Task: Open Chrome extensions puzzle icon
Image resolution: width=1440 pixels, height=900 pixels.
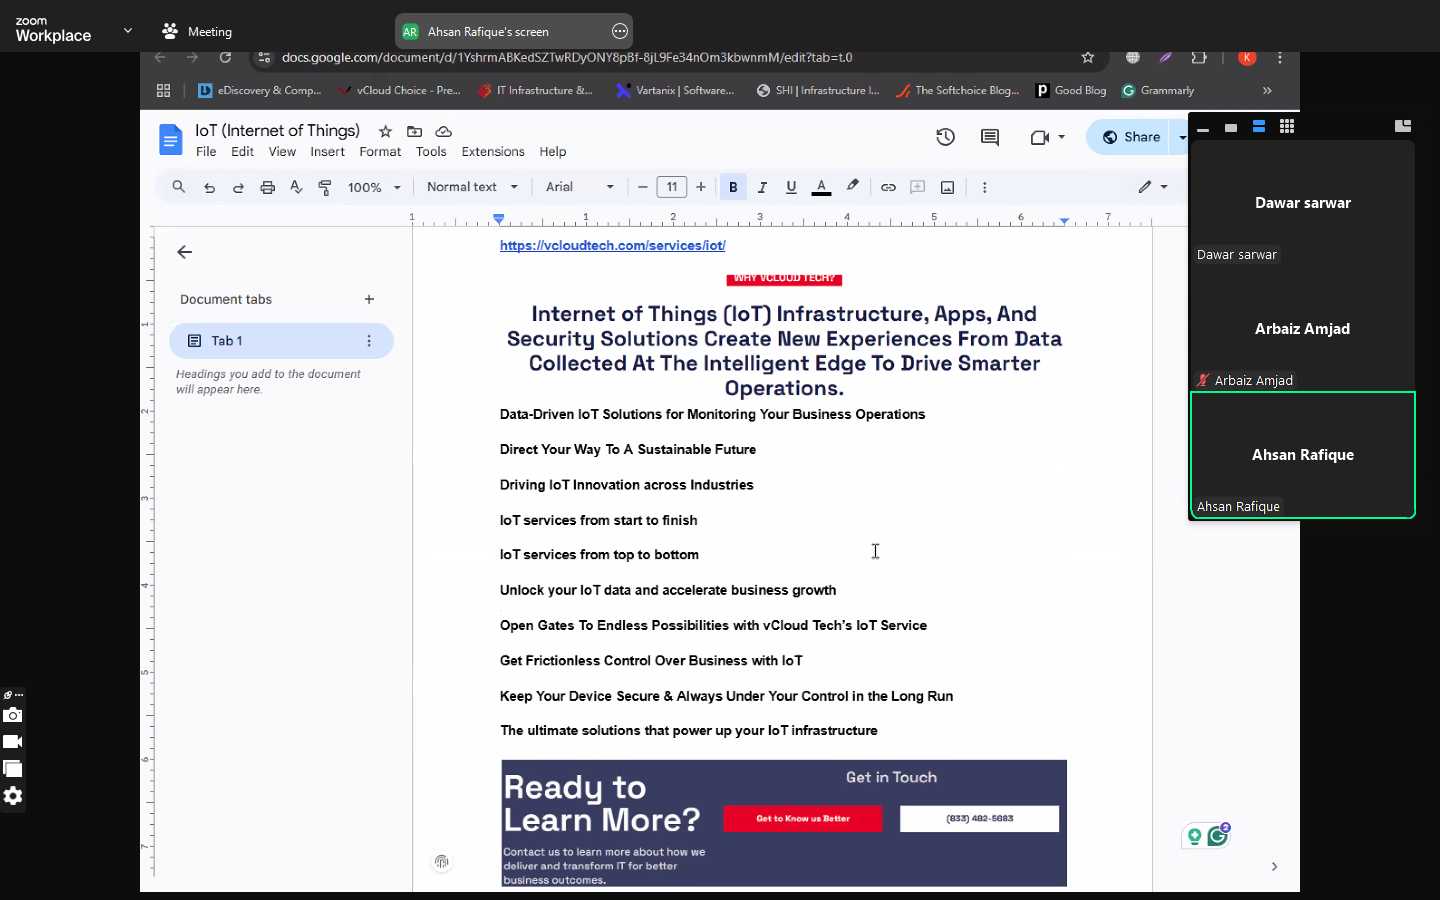Action: tap(1199, 58)
